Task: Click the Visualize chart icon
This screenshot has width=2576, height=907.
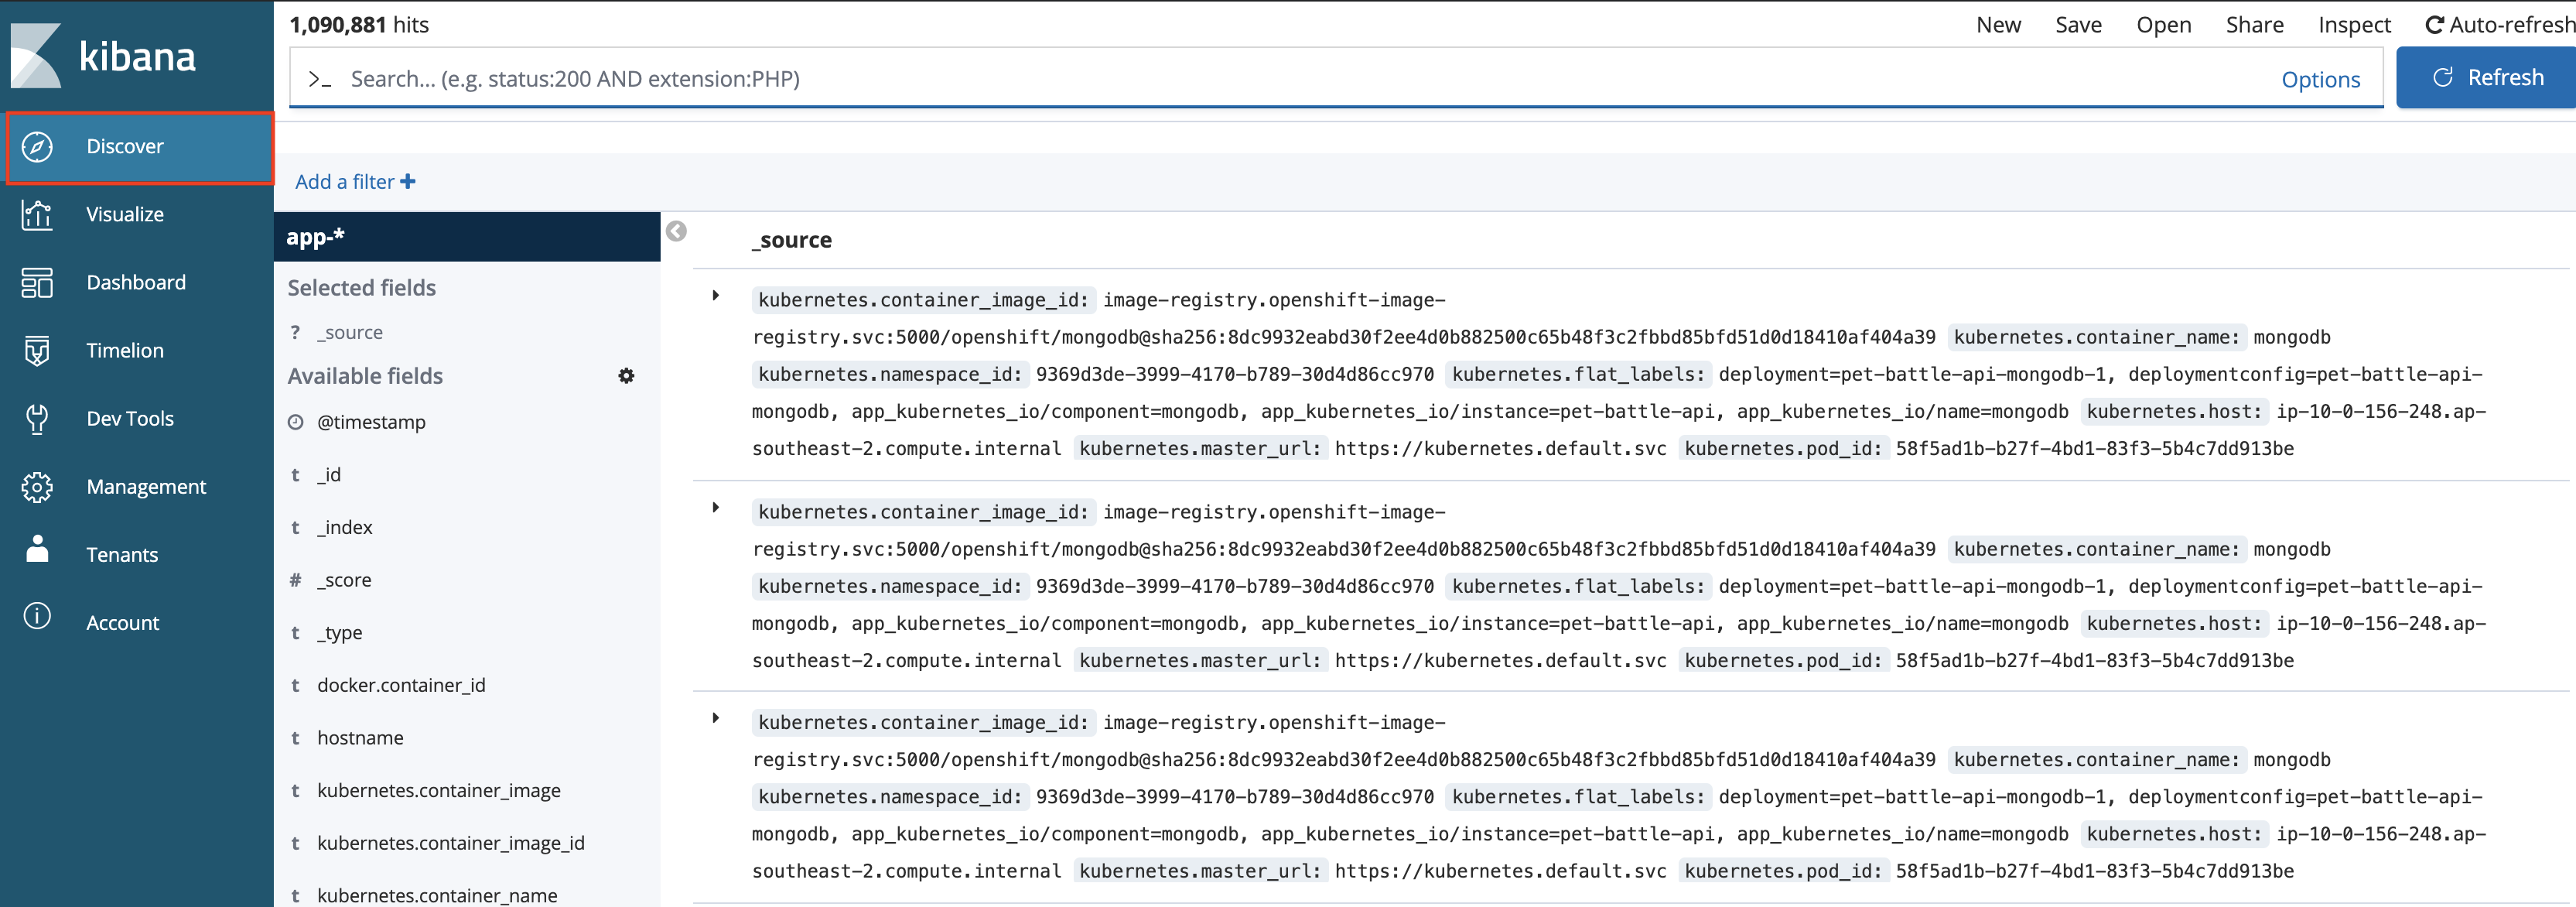Action: point(37,215)
